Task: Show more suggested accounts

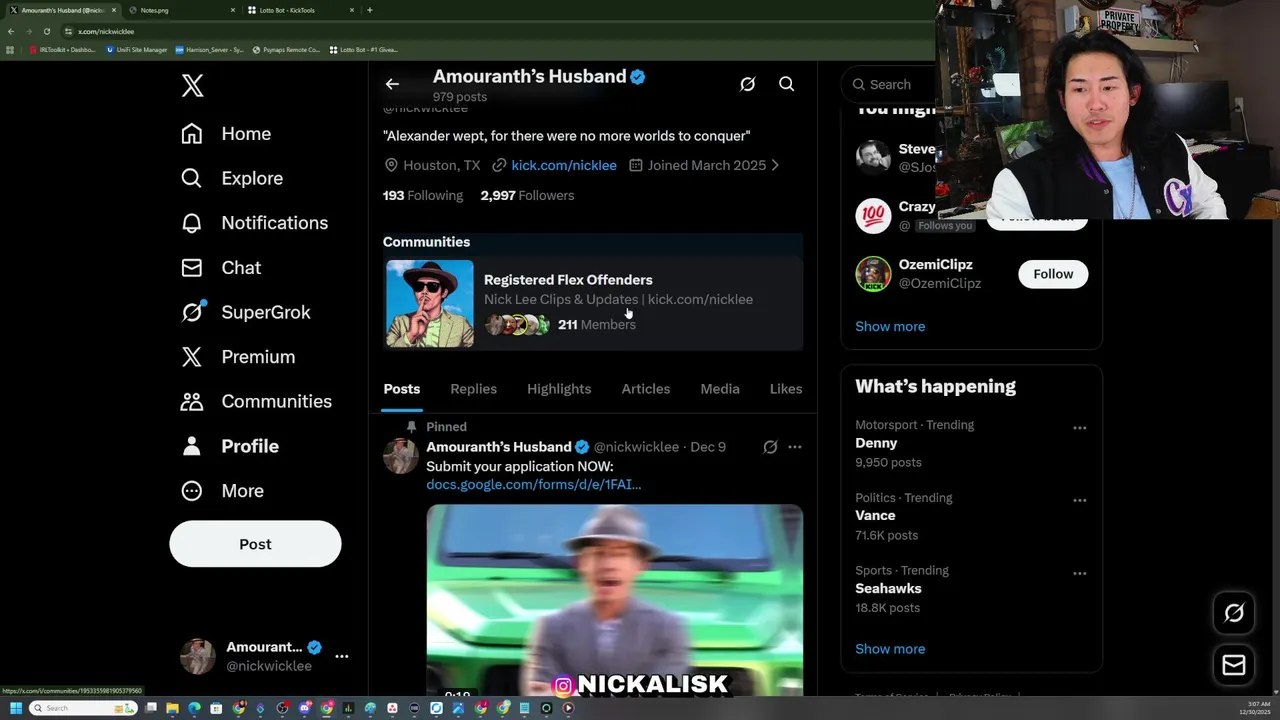Action: click(890, 326)
